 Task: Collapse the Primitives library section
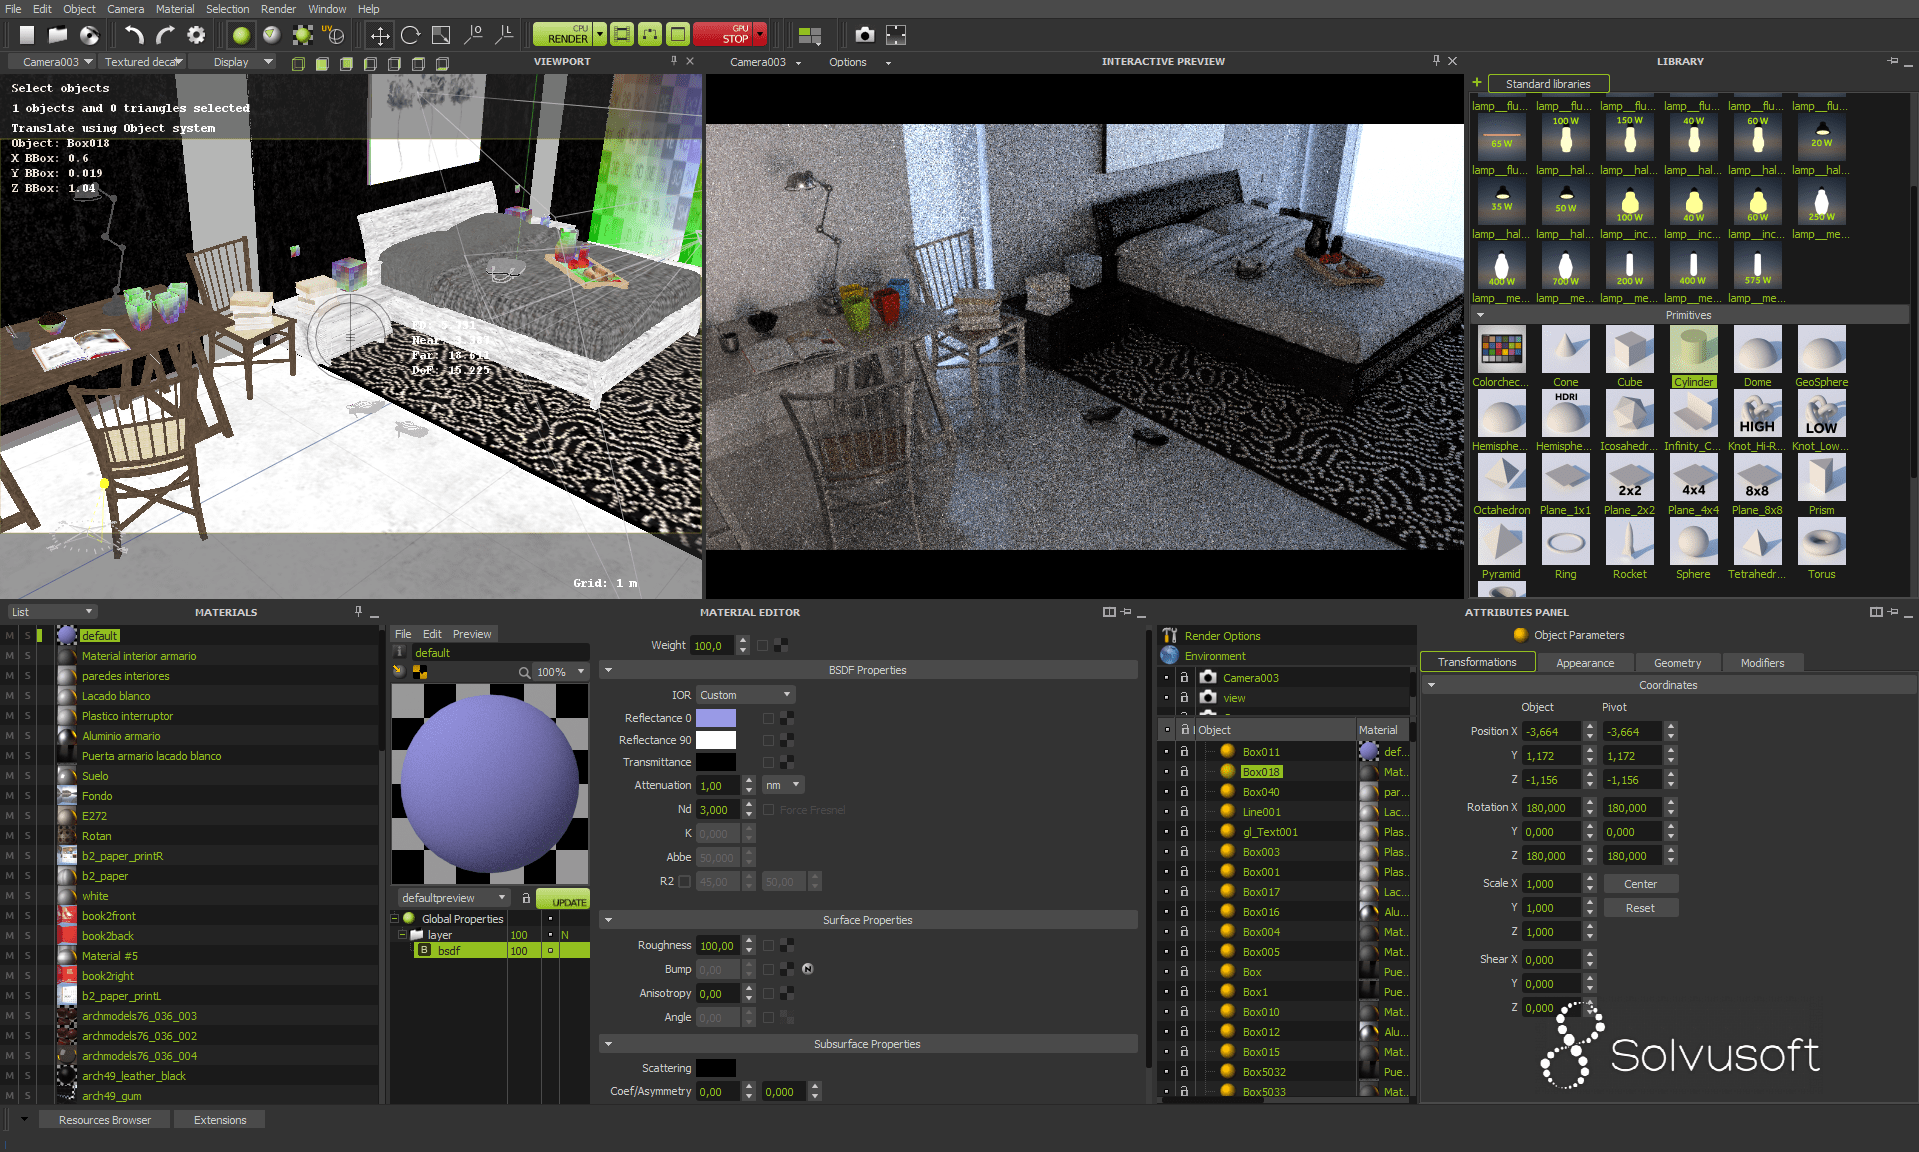[1481, 315]
